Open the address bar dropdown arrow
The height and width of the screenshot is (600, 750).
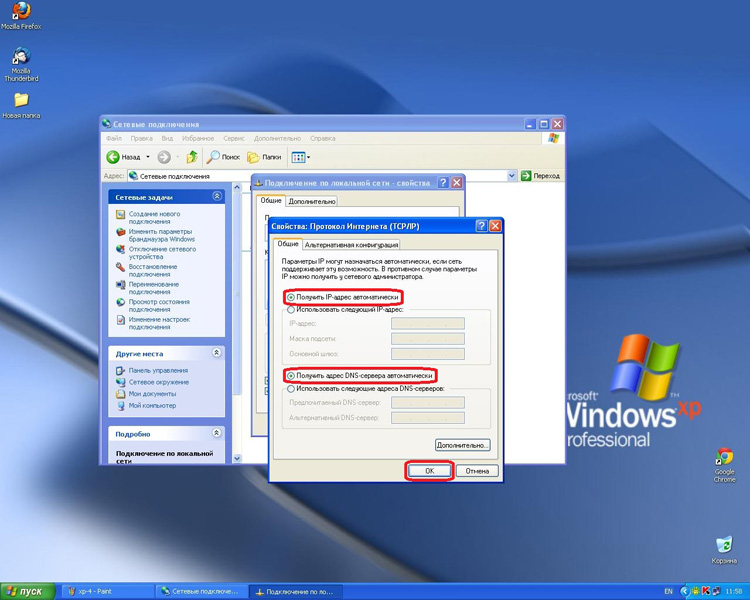512,176
